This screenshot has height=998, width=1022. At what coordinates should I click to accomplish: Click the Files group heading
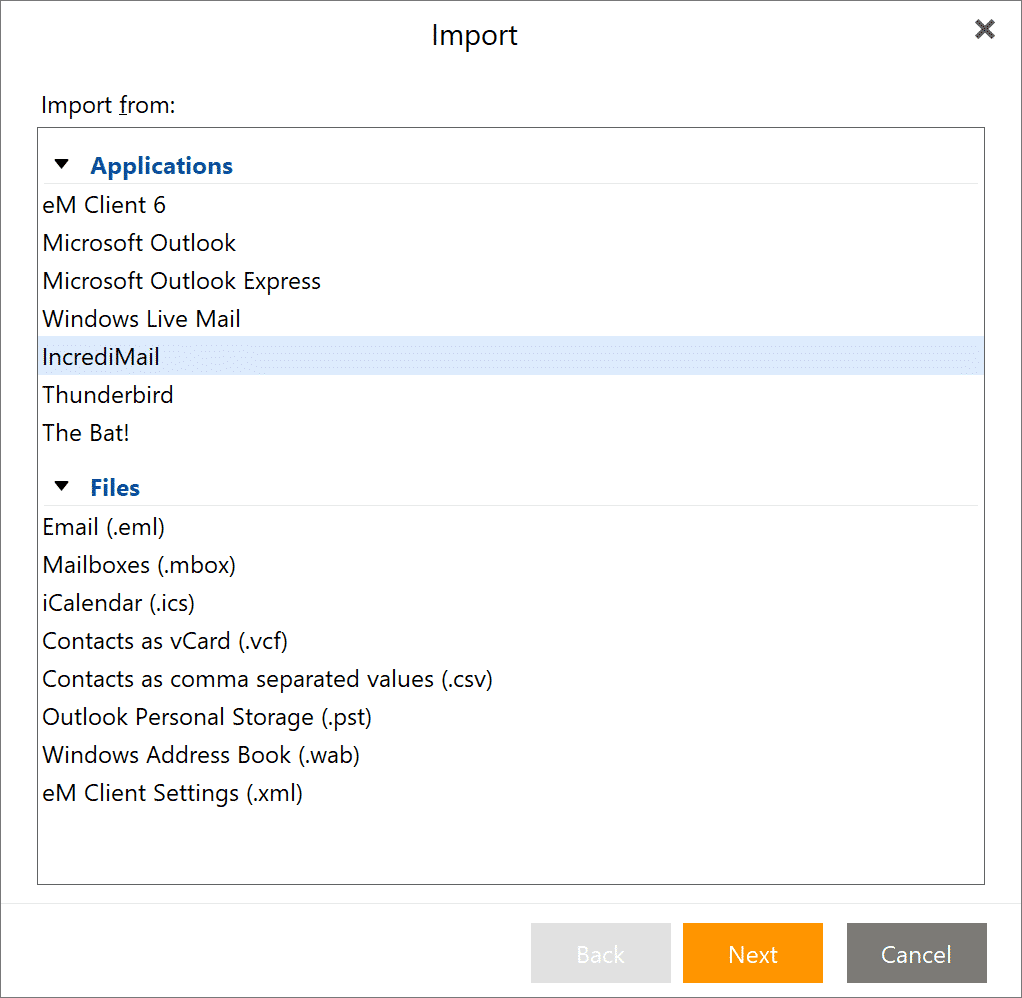pyautogui.click(x=115, y=488)
